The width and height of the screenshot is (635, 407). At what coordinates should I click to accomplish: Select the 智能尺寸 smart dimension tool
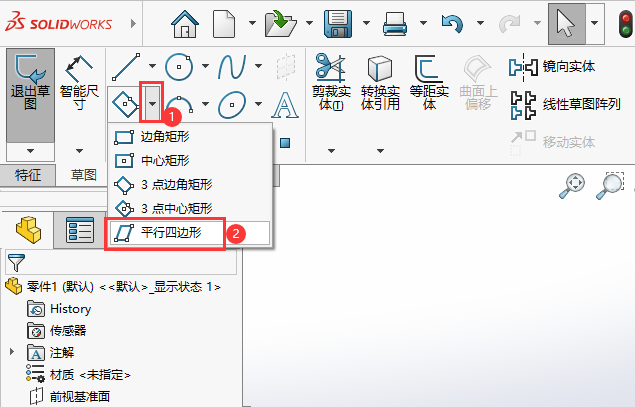79,83
